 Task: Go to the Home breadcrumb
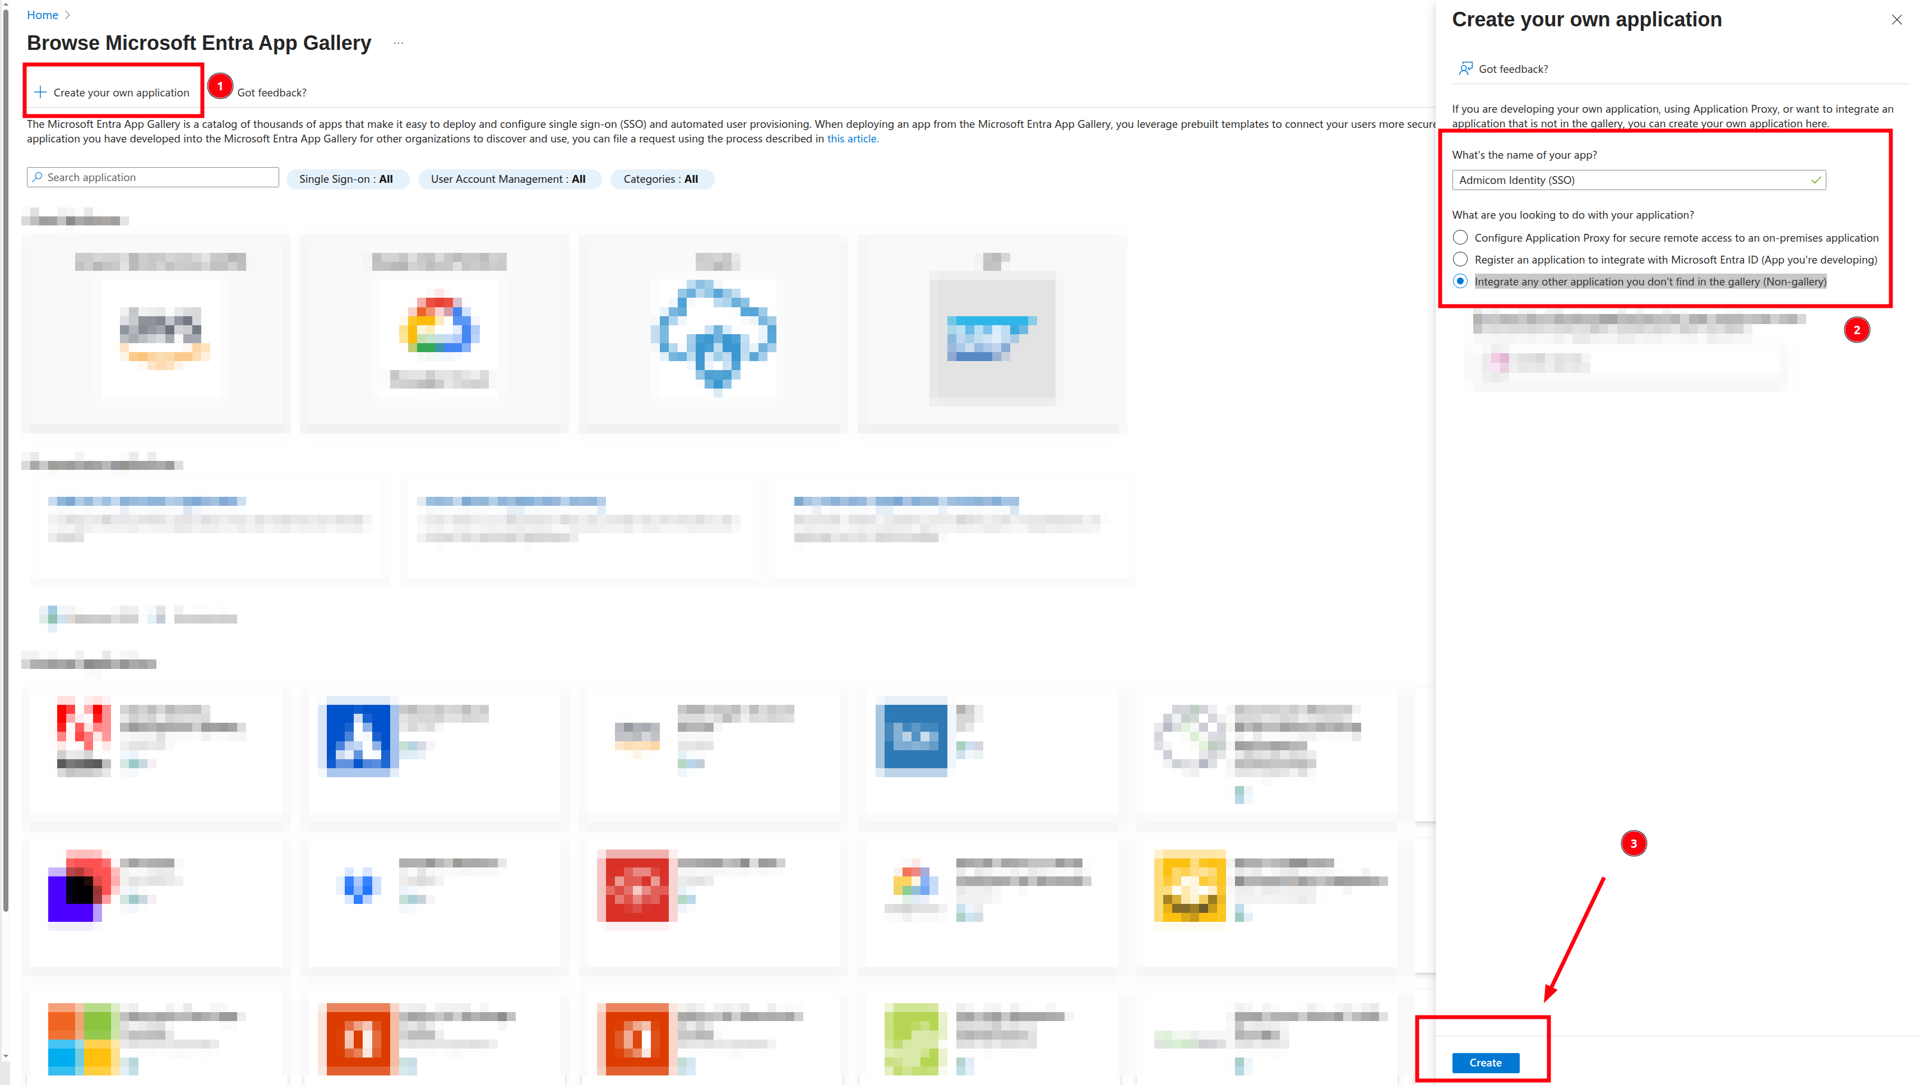click(x=42, y=15)
